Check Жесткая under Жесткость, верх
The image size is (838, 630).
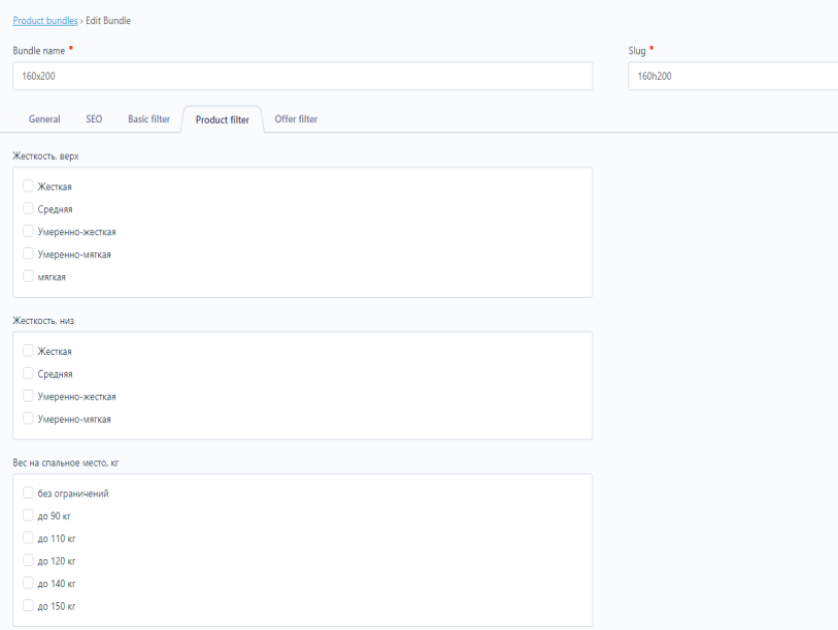[28, 186]
